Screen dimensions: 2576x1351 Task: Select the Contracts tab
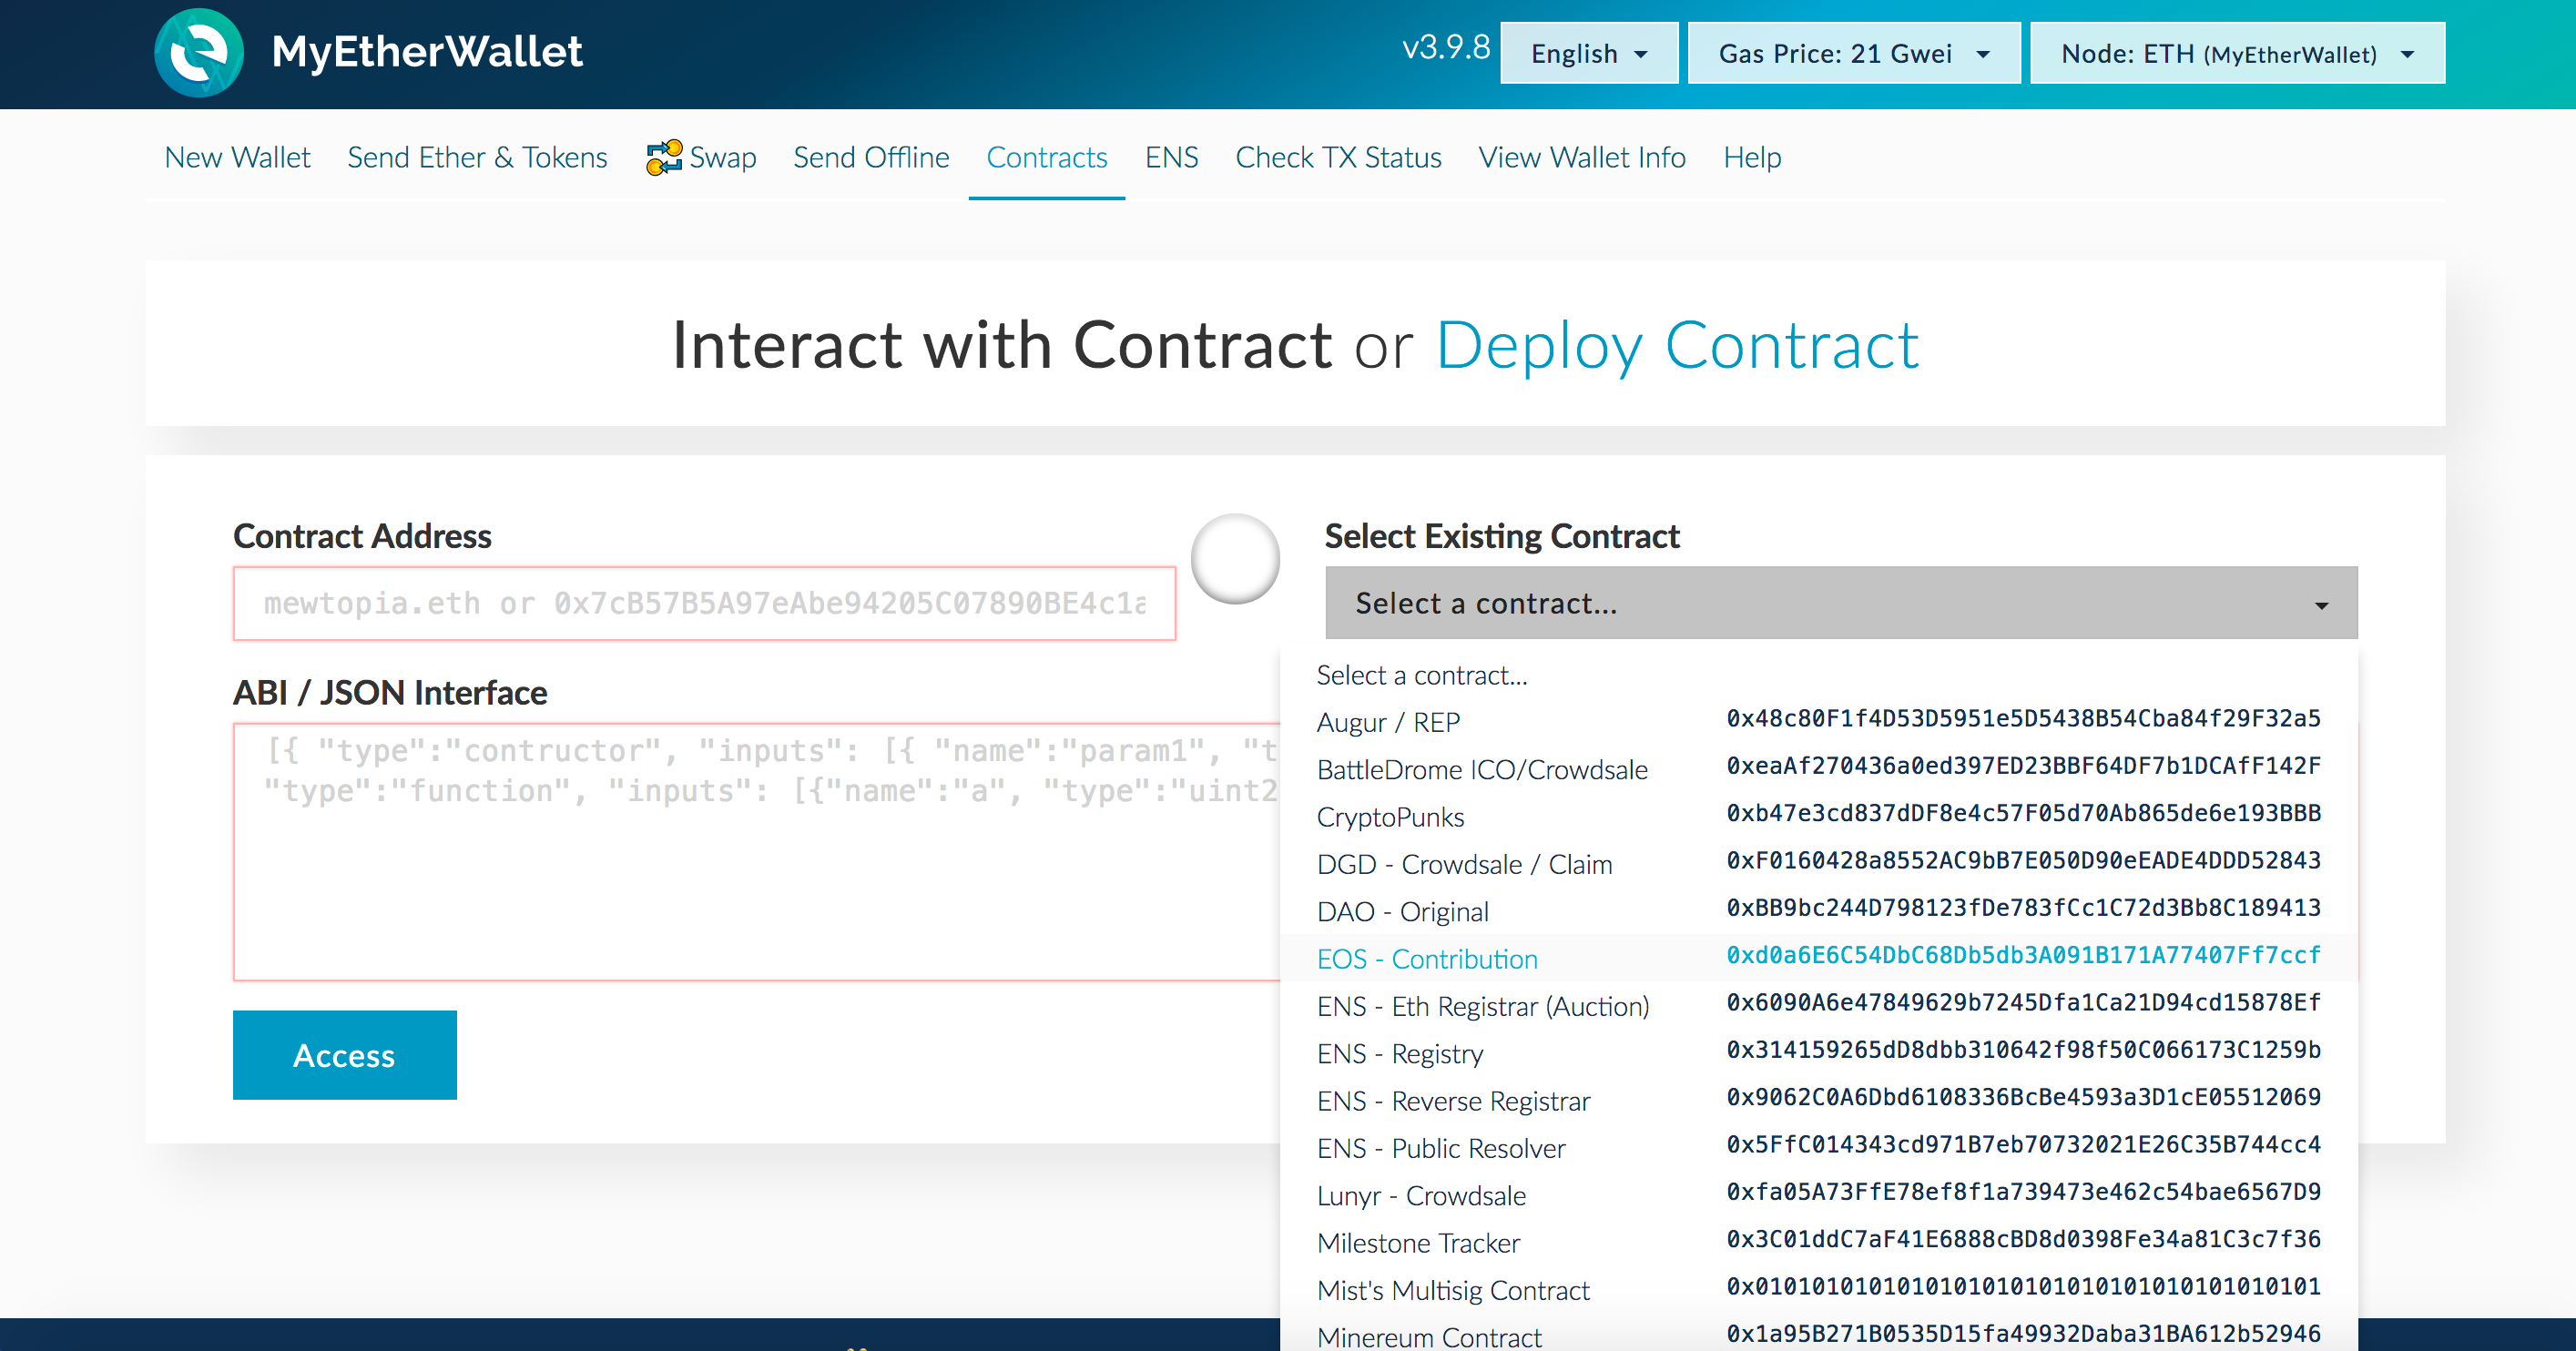[x=1046, y=157]
